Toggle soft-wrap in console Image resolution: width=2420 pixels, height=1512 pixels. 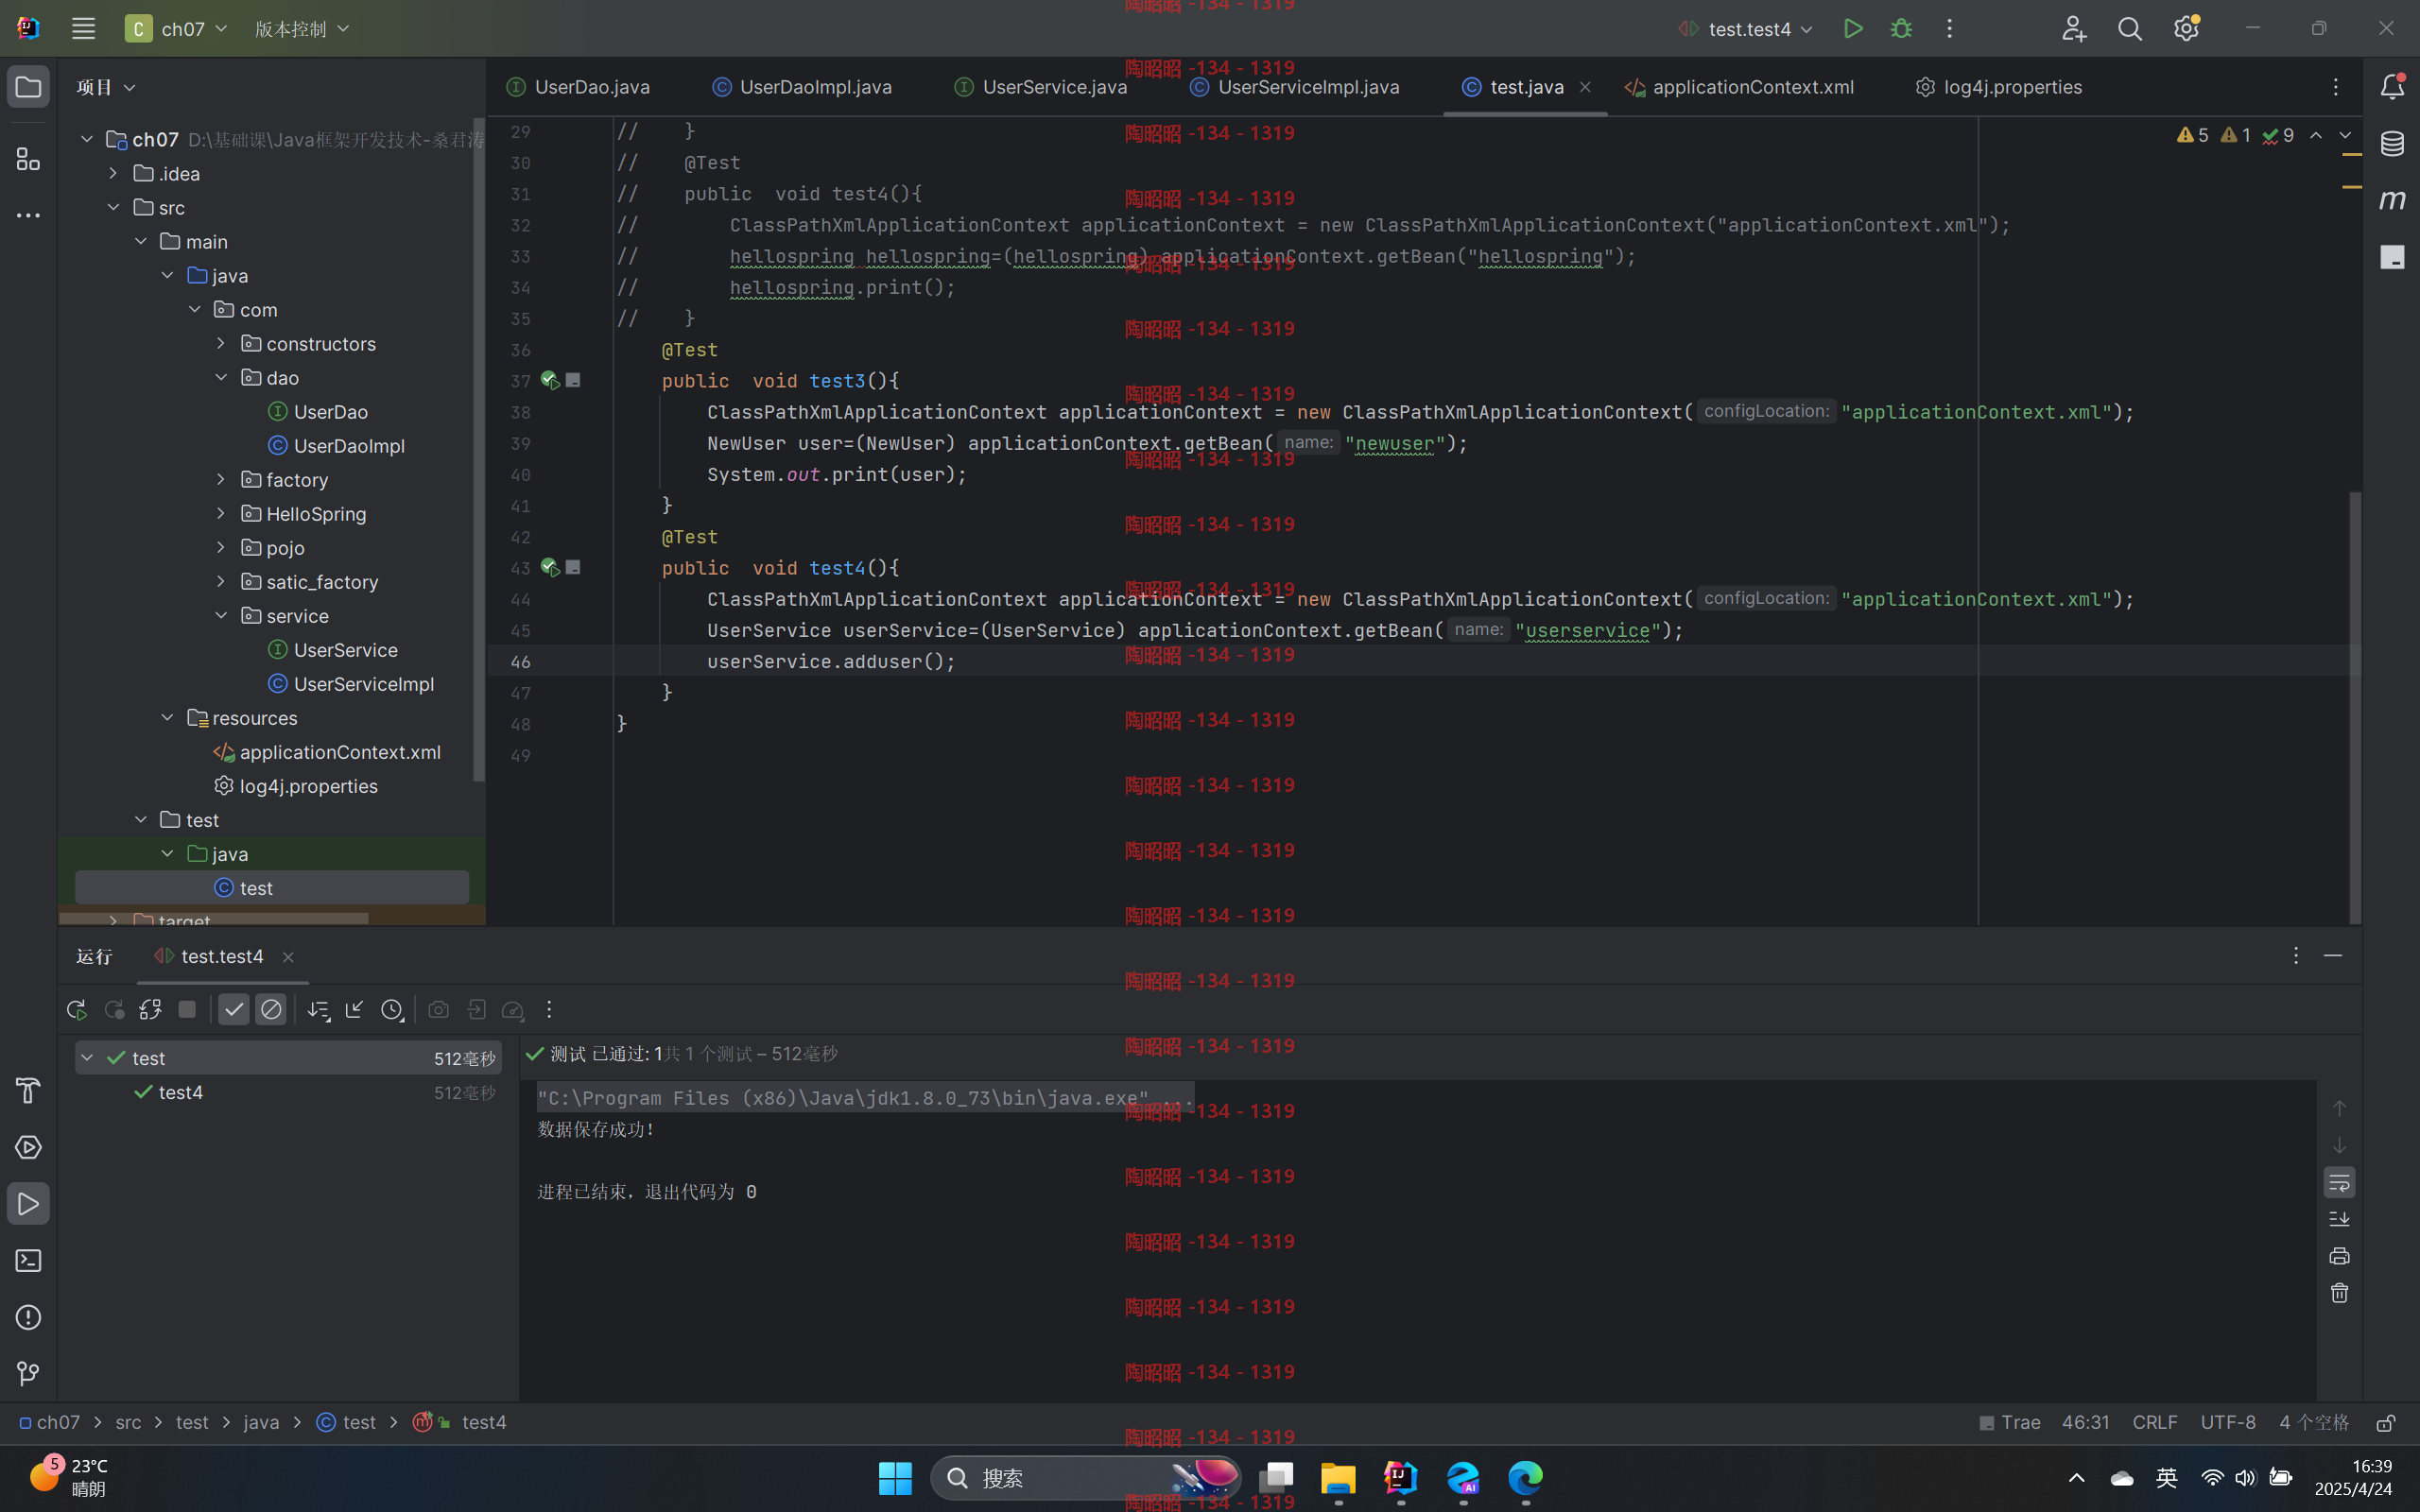(2339, 1183)
